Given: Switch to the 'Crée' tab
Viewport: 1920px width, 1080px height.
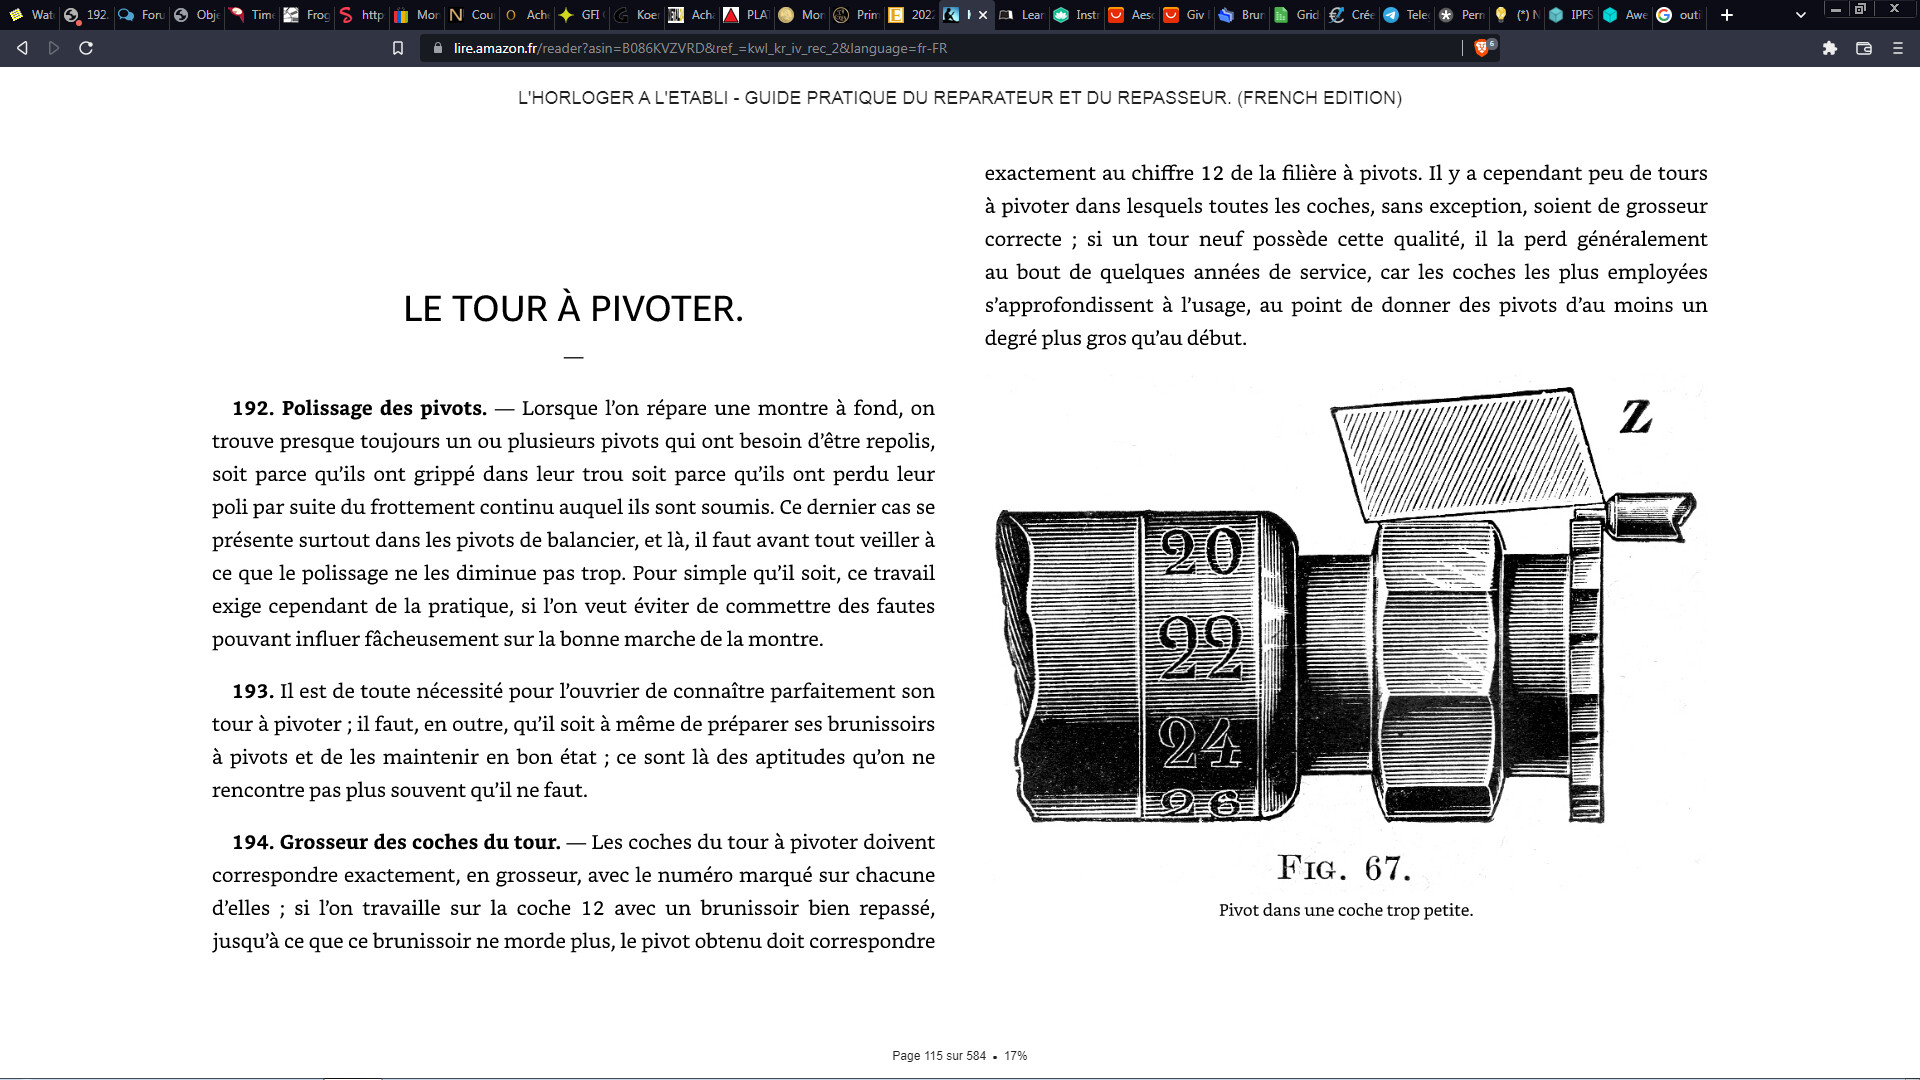Looking at the screenshot, I should pyautogui.click(x=1350, y=15).
